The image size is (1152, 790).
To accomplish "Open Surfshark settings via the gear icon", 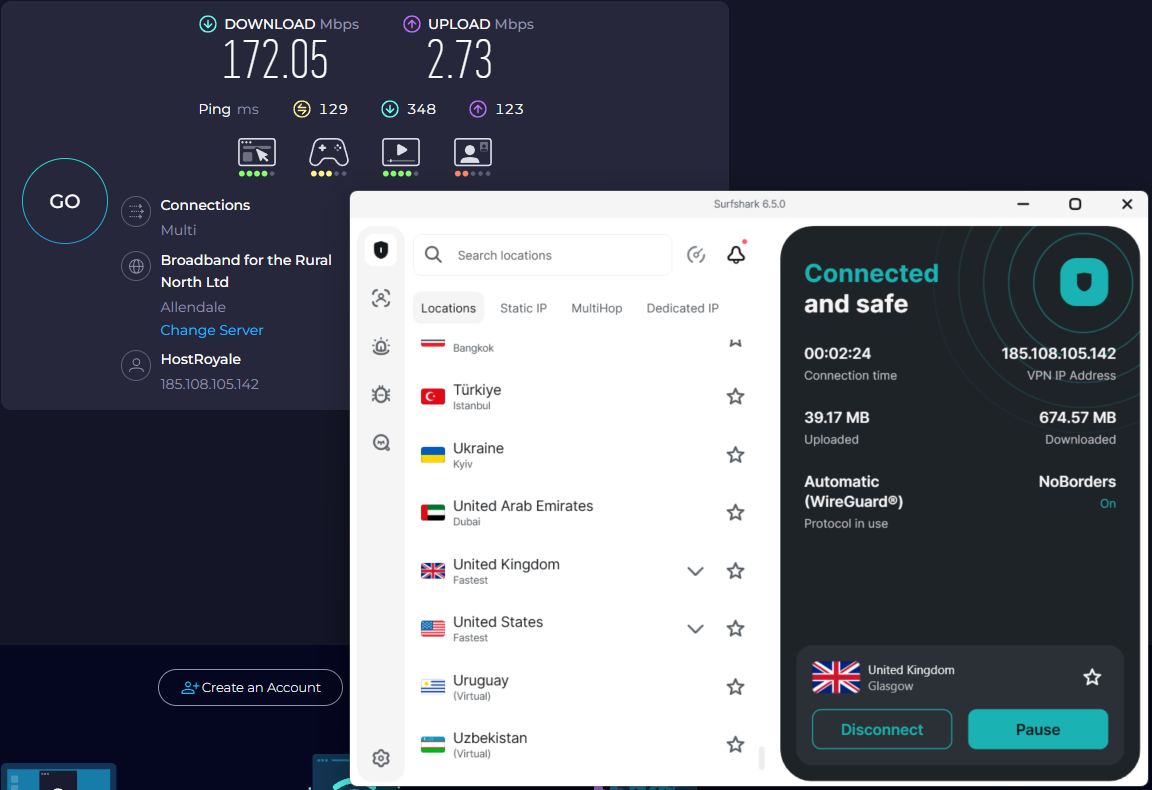I will click(381, 758).
